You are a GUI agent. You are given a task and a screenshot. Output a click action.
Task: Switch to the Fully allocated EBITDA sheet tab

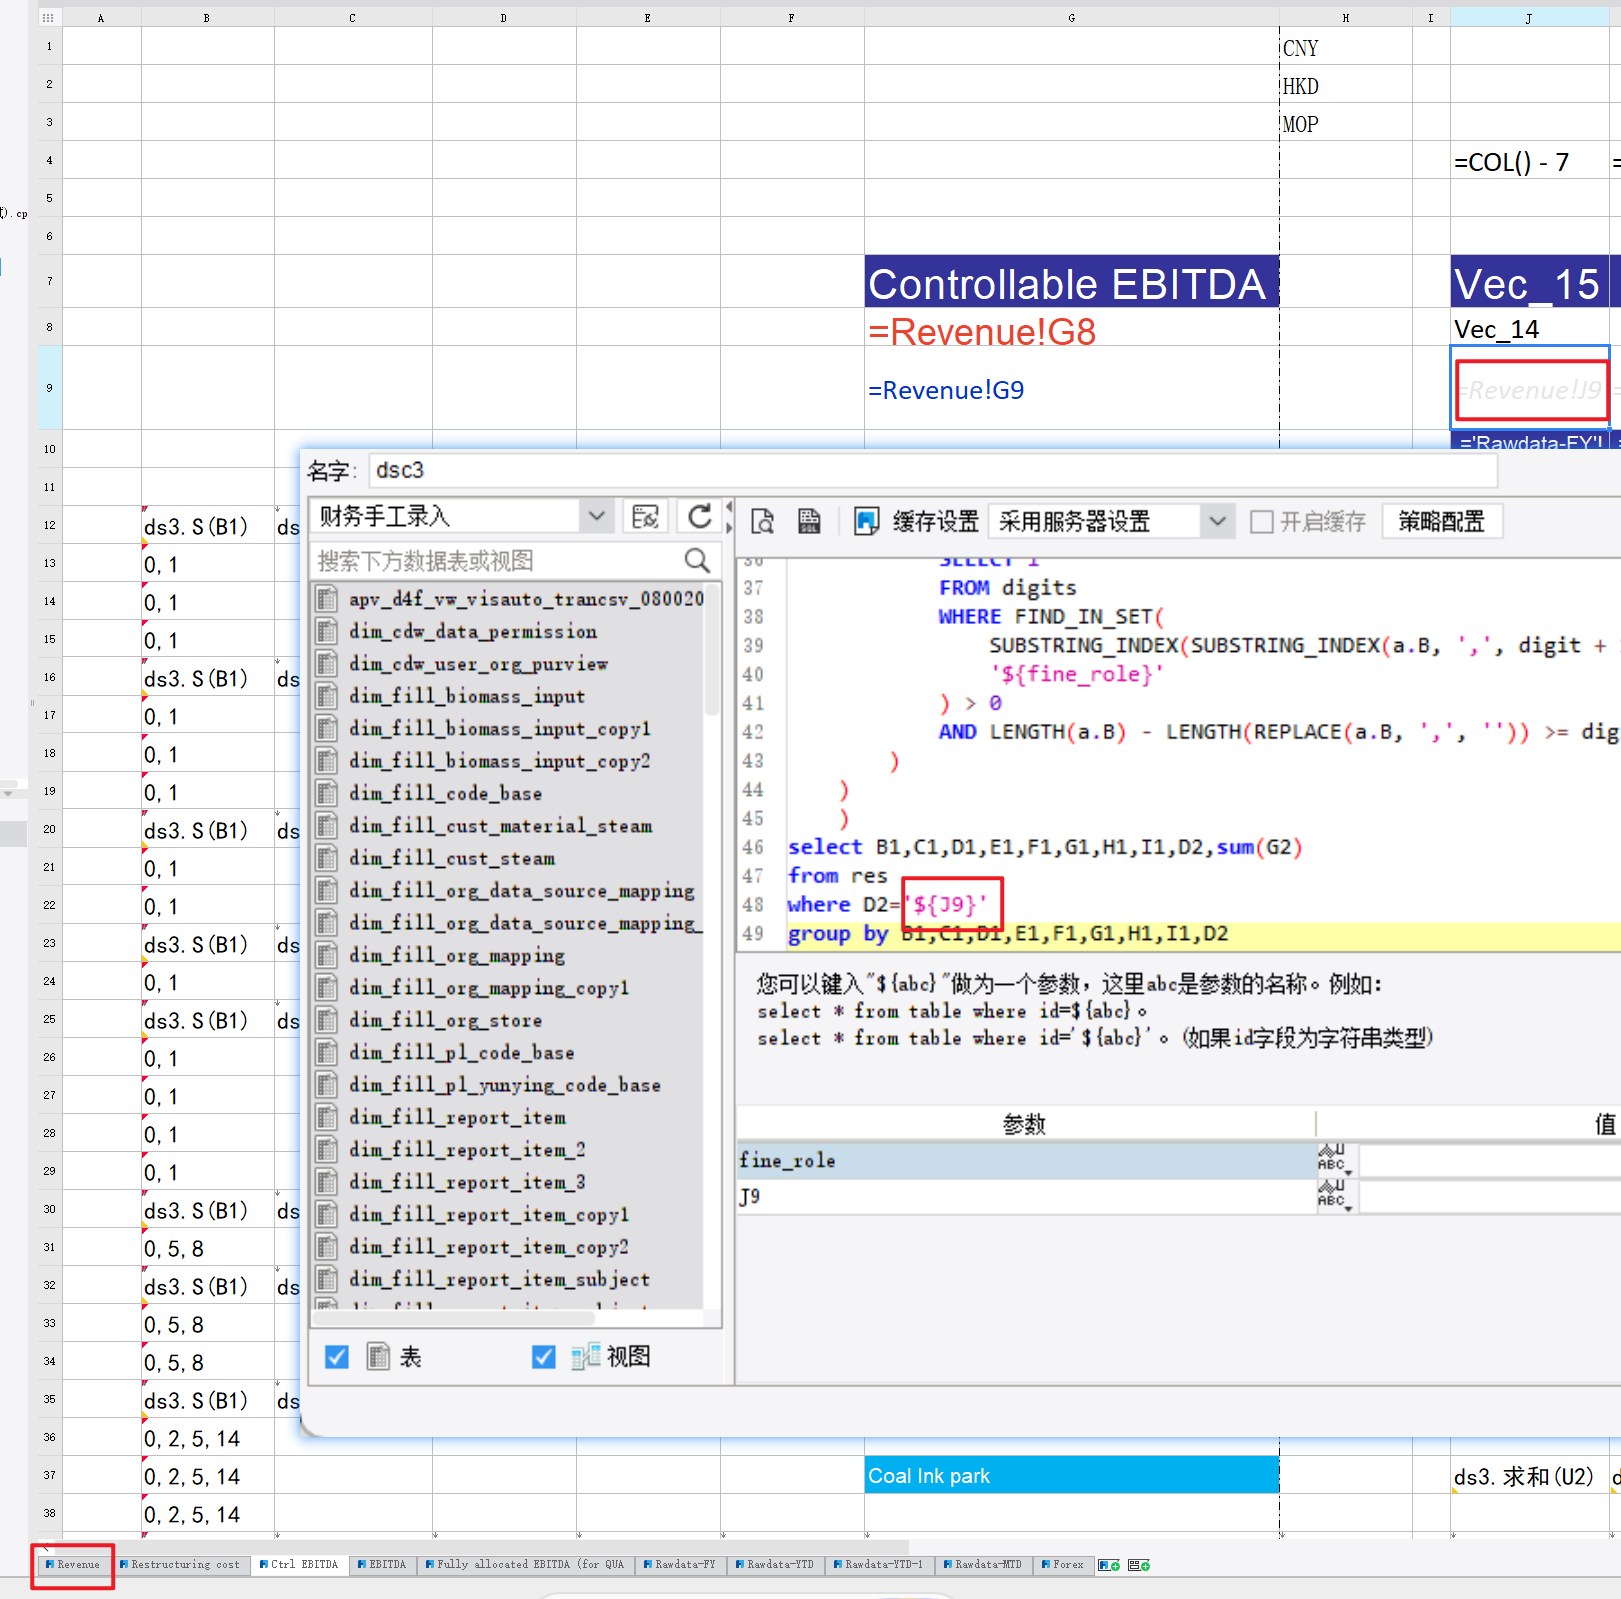coord(525,1565)
